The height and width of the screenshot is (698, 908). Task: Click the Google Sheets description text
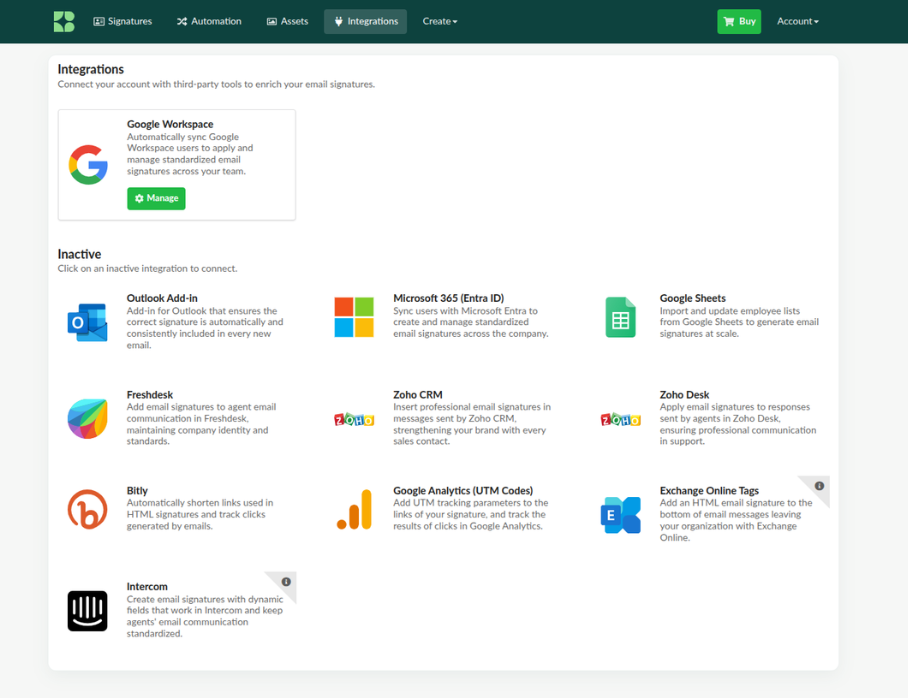[739, 322]
